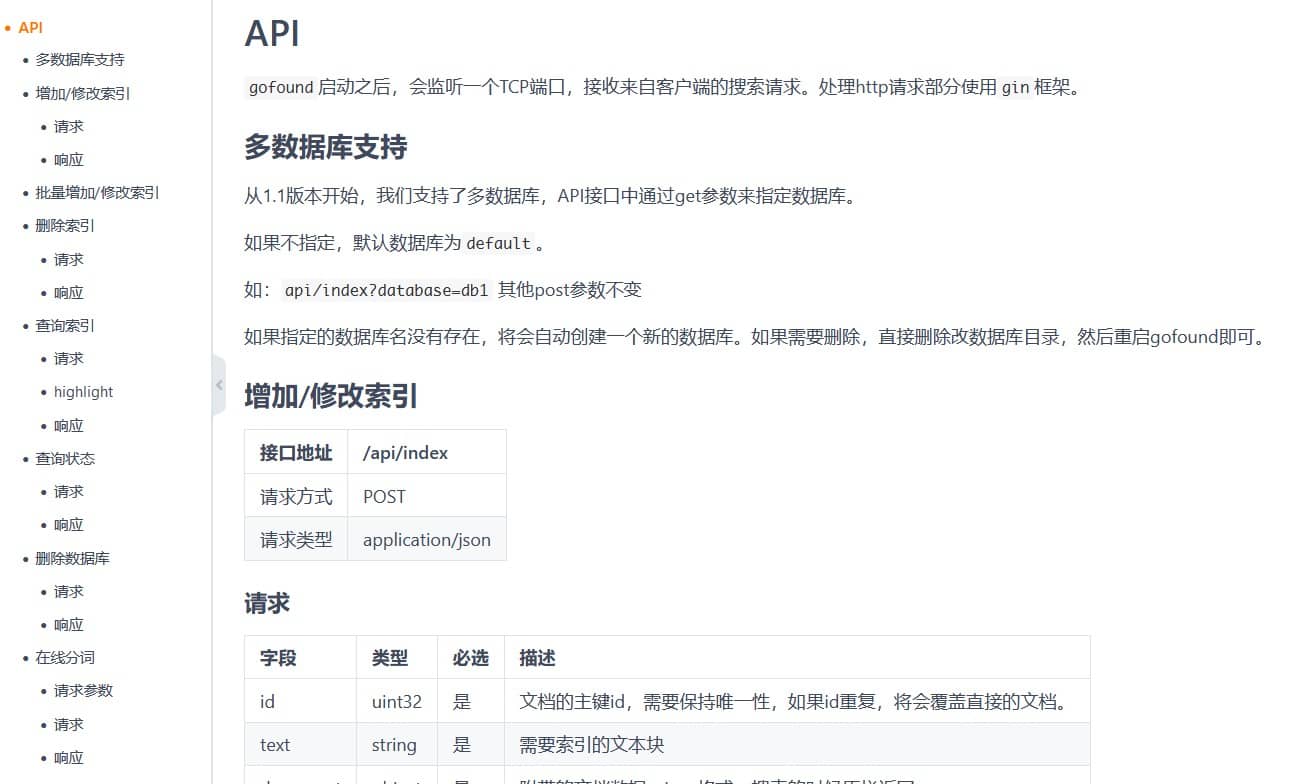
Task: Collapse the sidebar with the arrow handle
Action: point(219,385)
